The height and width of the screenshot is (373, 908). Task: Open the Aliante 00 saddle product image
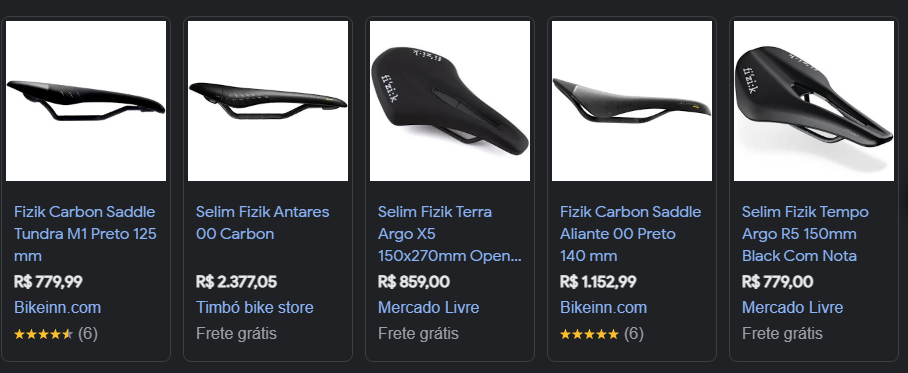632,101
